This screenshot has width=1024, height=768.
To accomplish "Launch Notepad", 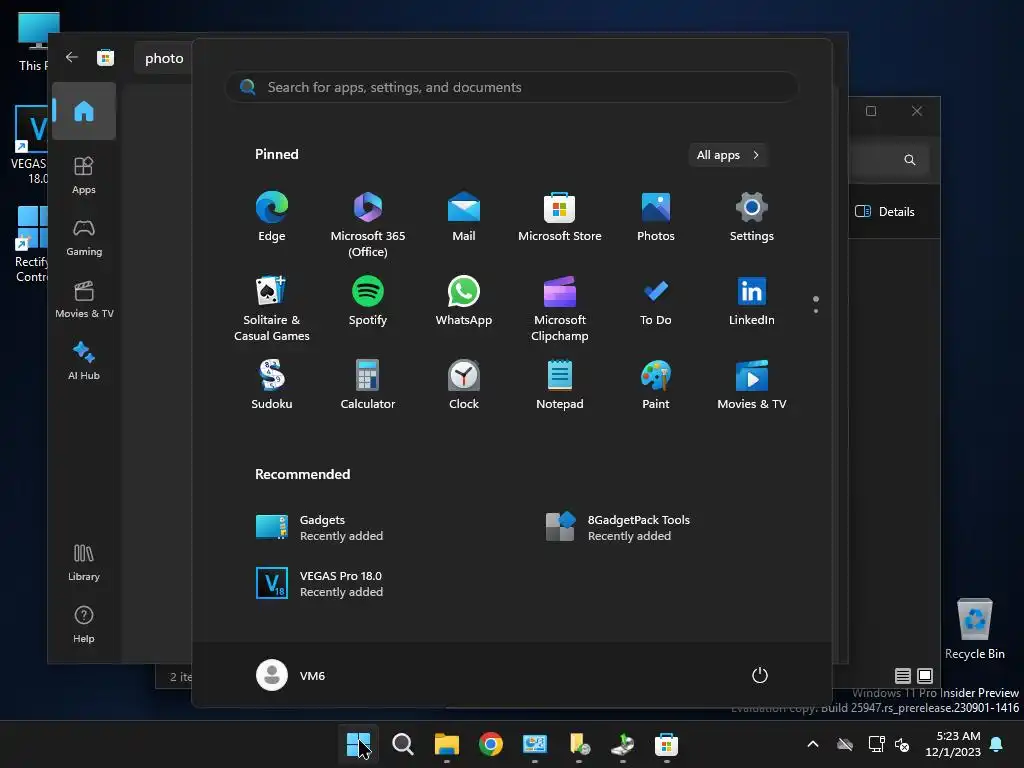I will coord(560,385).
